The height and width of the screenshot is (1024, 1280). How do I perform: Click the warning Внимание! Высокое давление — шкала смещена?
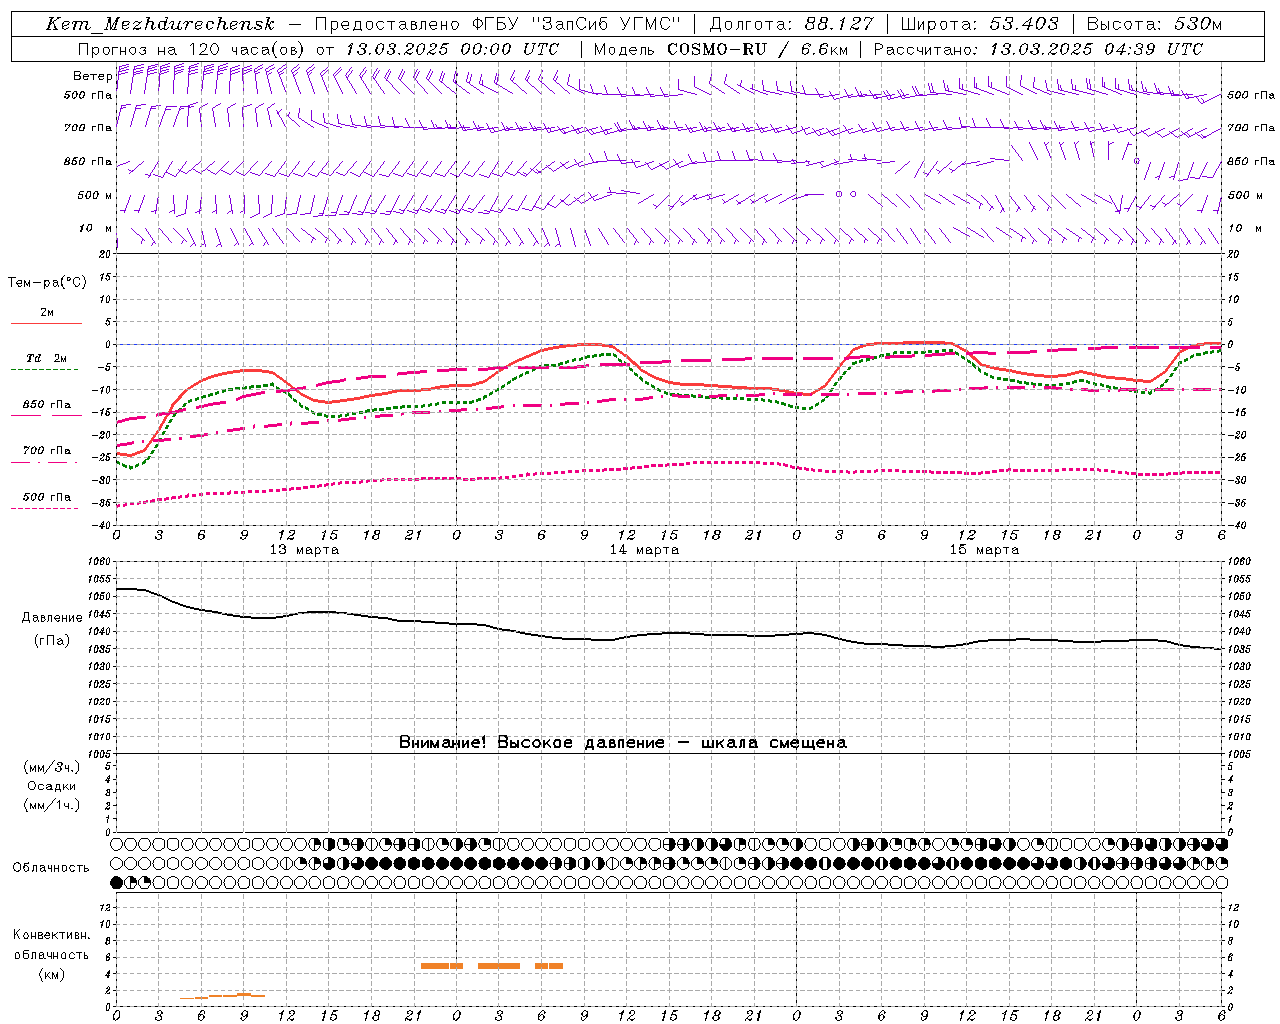pos(623,742)
